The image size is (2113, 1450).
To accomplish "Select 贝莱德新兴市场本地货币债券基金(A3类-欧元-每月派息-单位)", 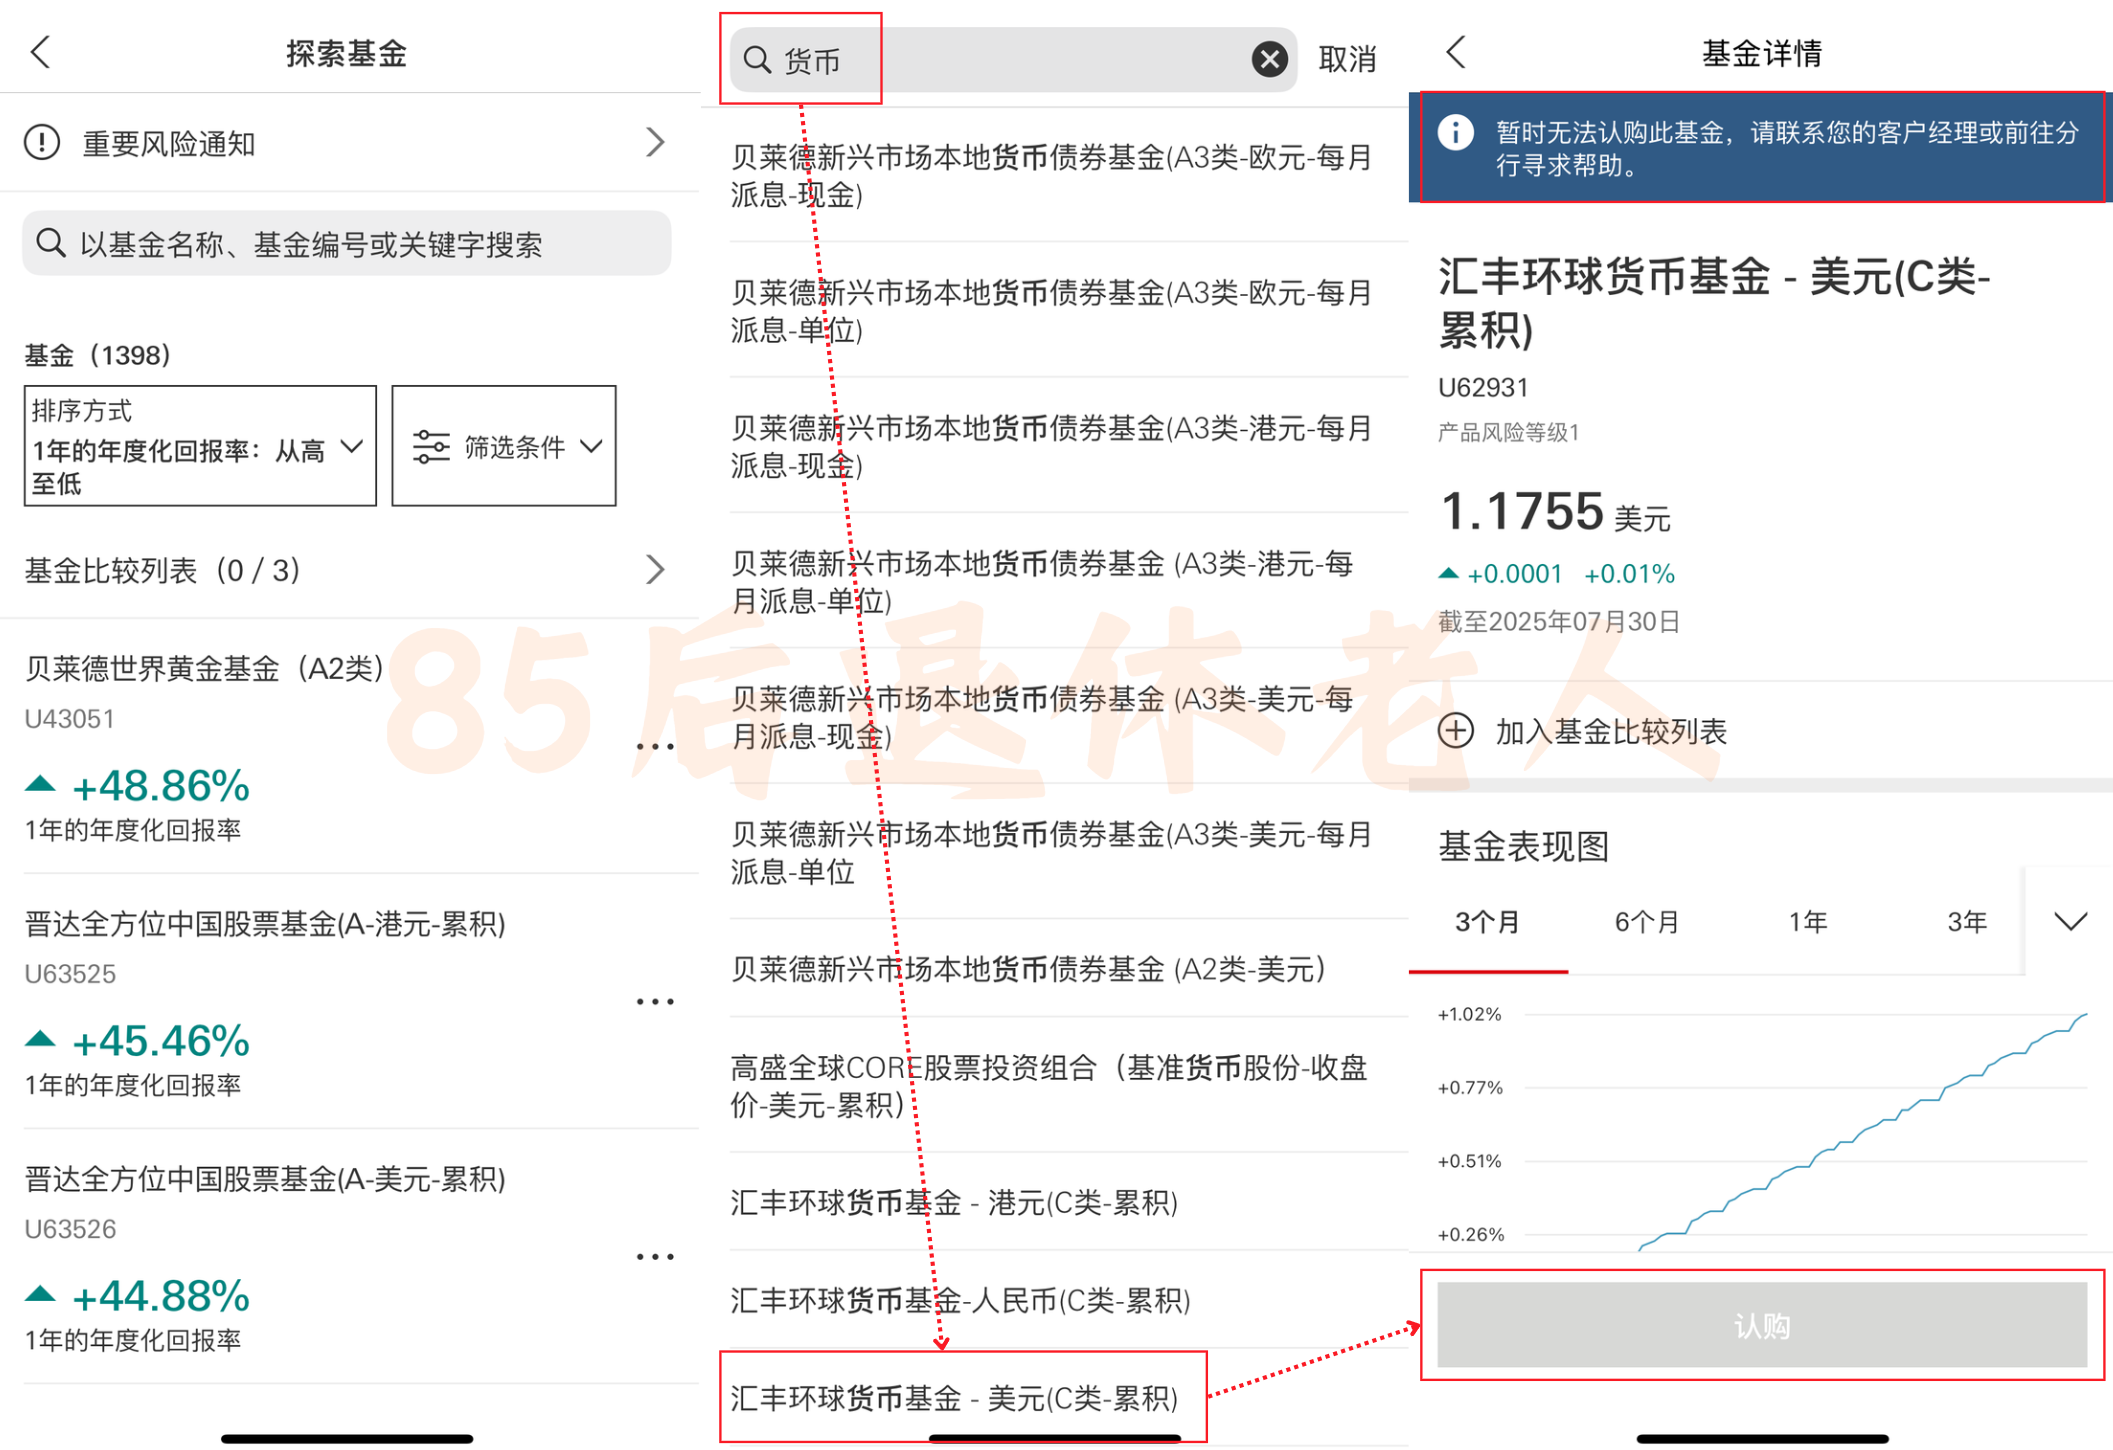I will click(x=1052, y=311).
